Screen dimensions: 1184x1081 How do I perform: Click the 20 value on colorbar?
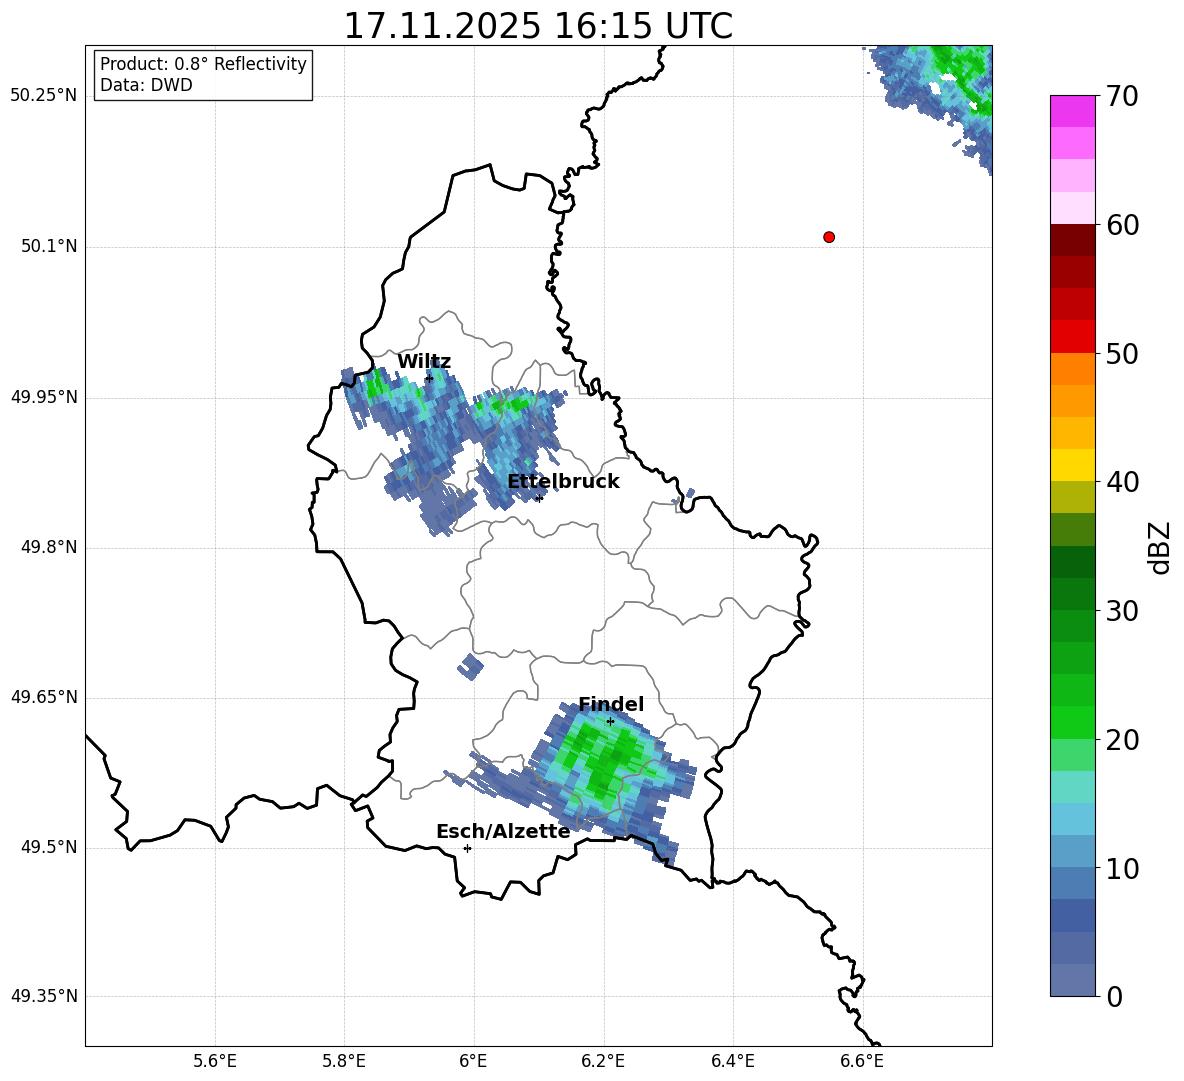1122,740
